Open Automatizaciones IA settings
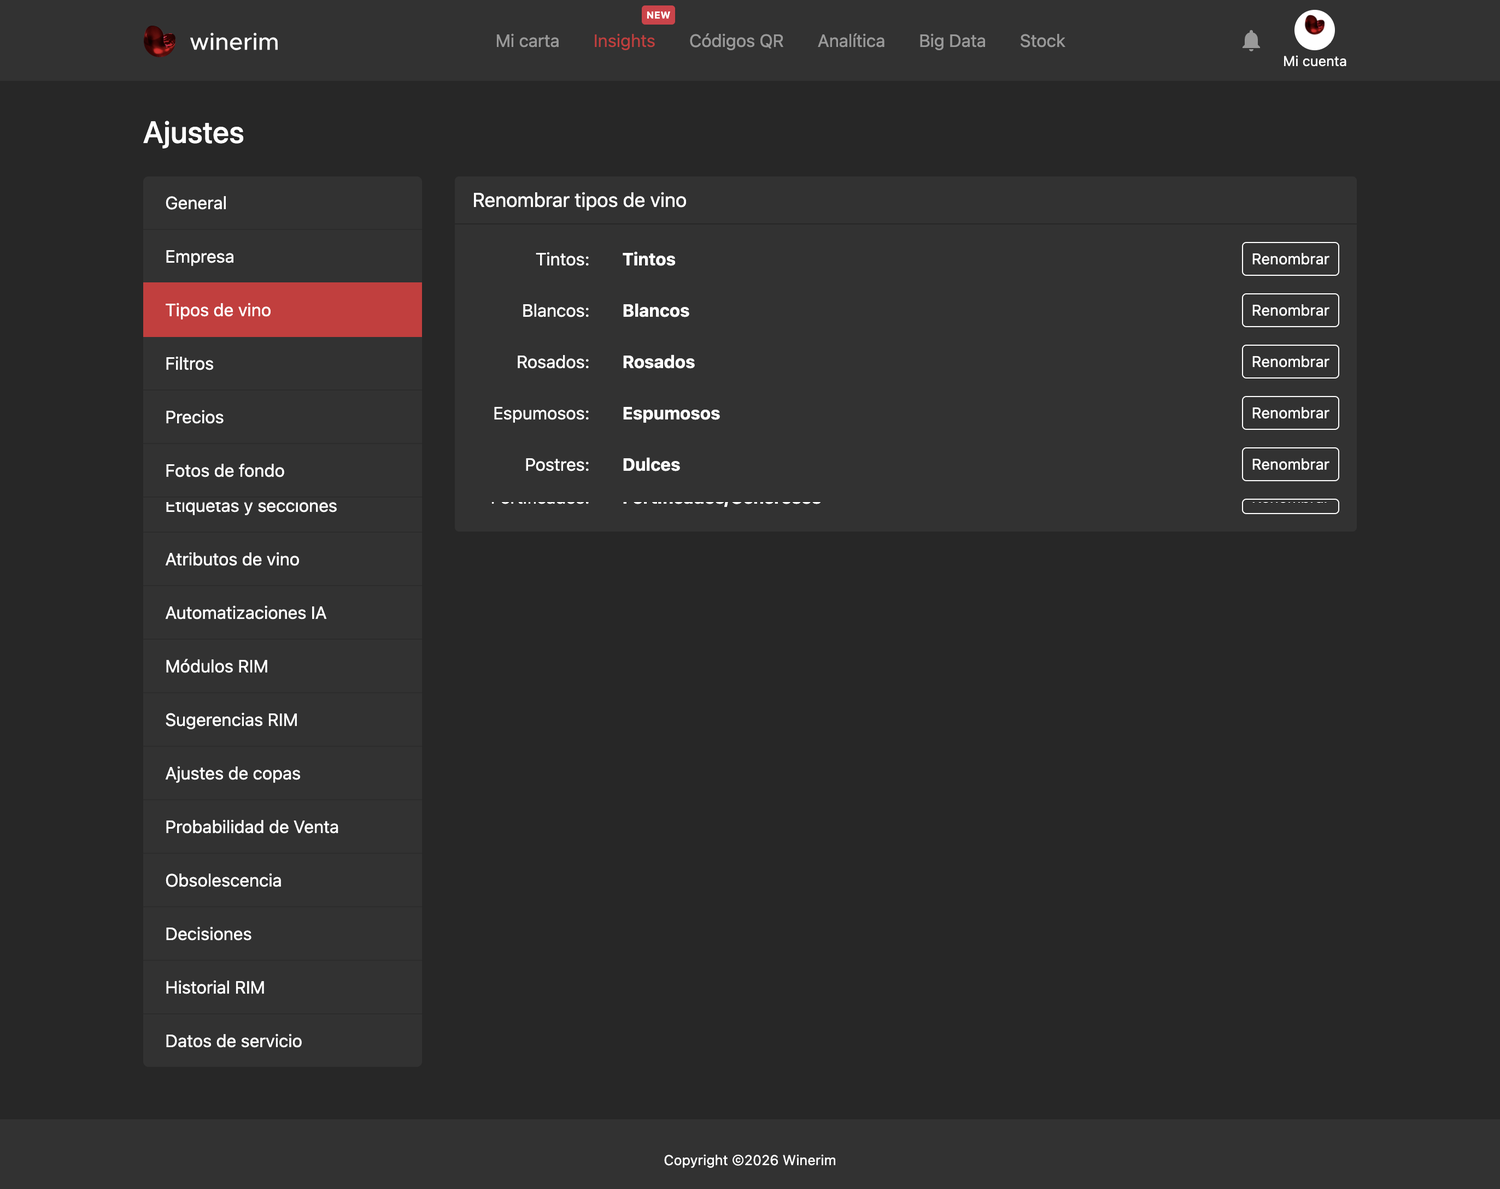The width and height of the screenshot is (1500, 1189). [282, 613]
